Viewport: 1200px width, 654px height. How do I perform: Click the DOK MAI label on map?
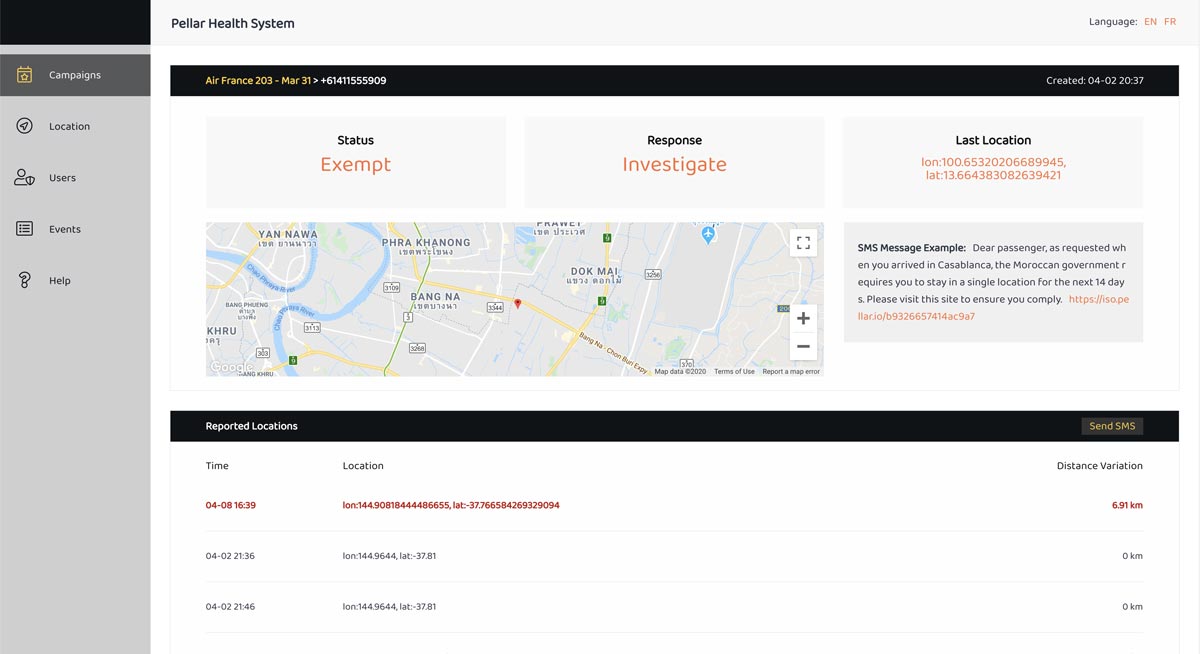pyautogui.click(x=594, y=271)
